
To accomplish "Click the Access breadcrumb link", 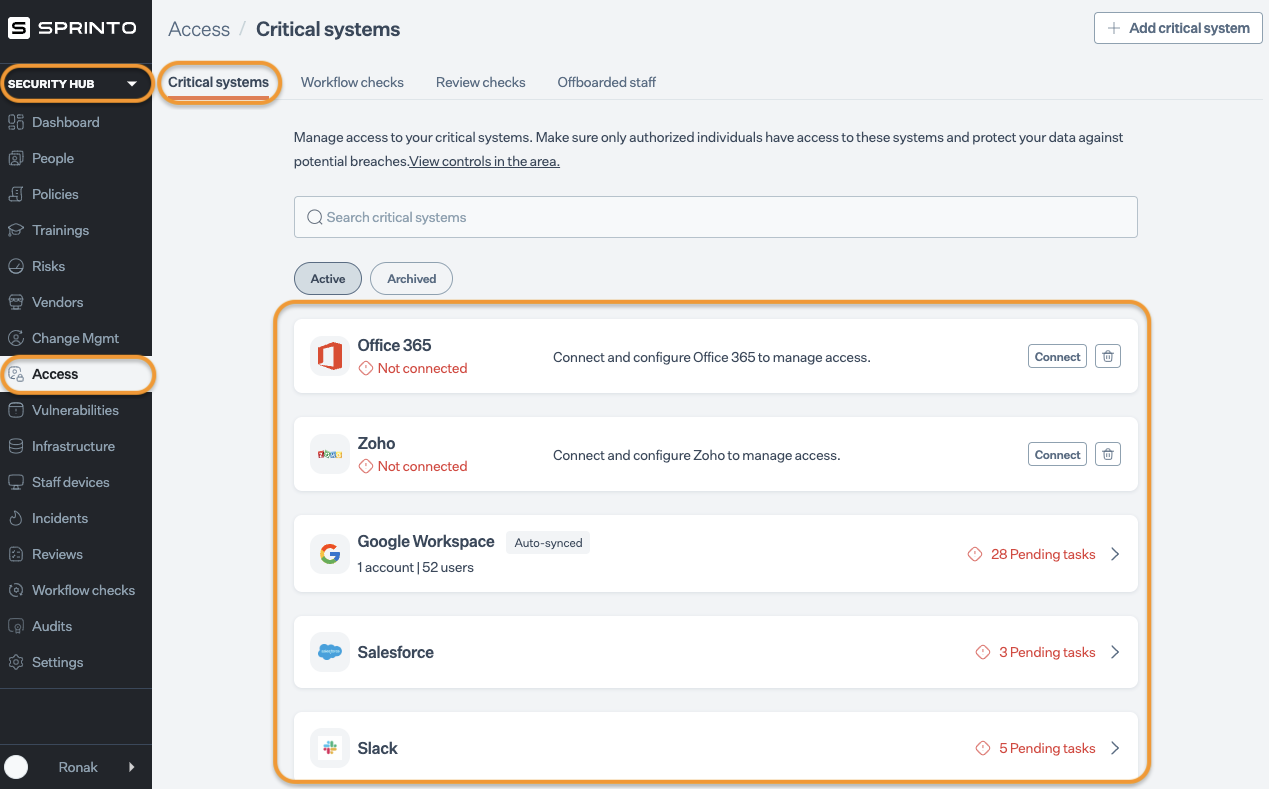I will (199, 29).
